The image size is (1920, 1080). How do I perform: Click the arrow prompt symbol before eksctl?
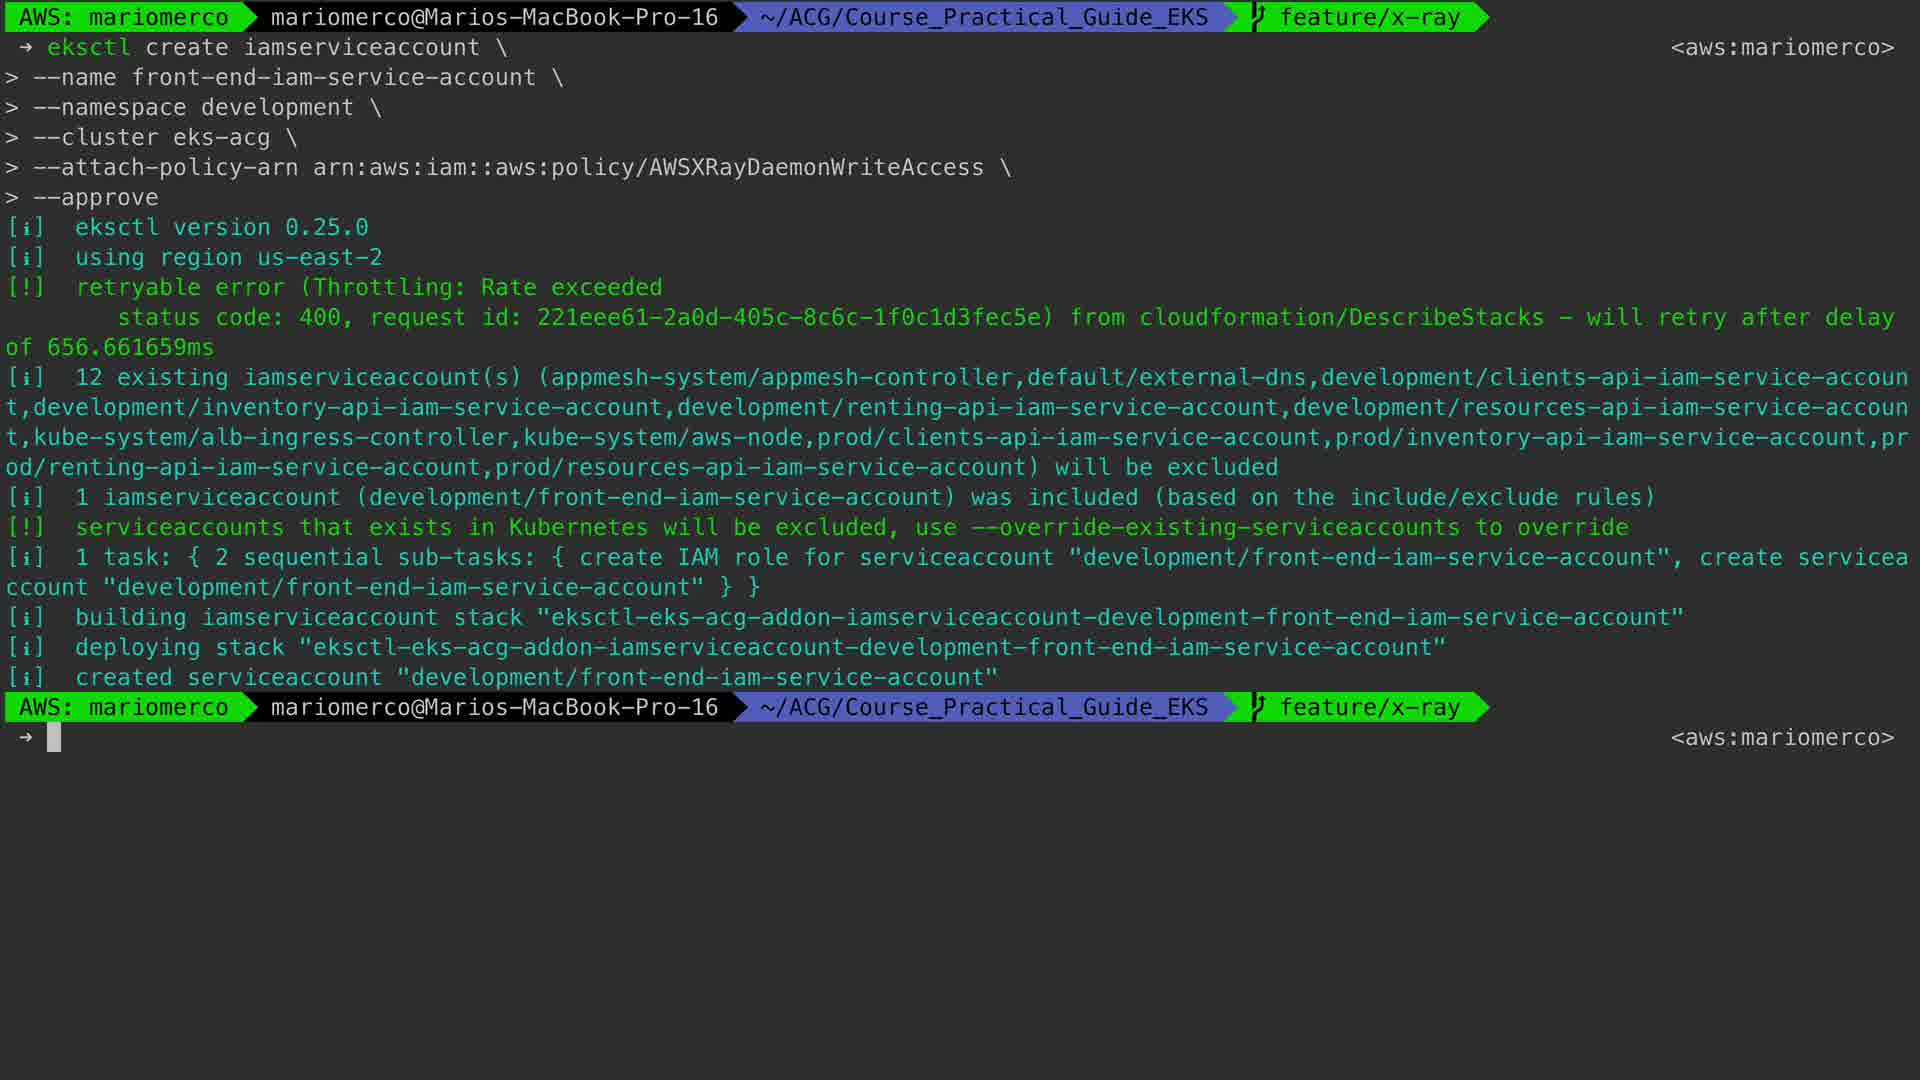coord(25,47)
